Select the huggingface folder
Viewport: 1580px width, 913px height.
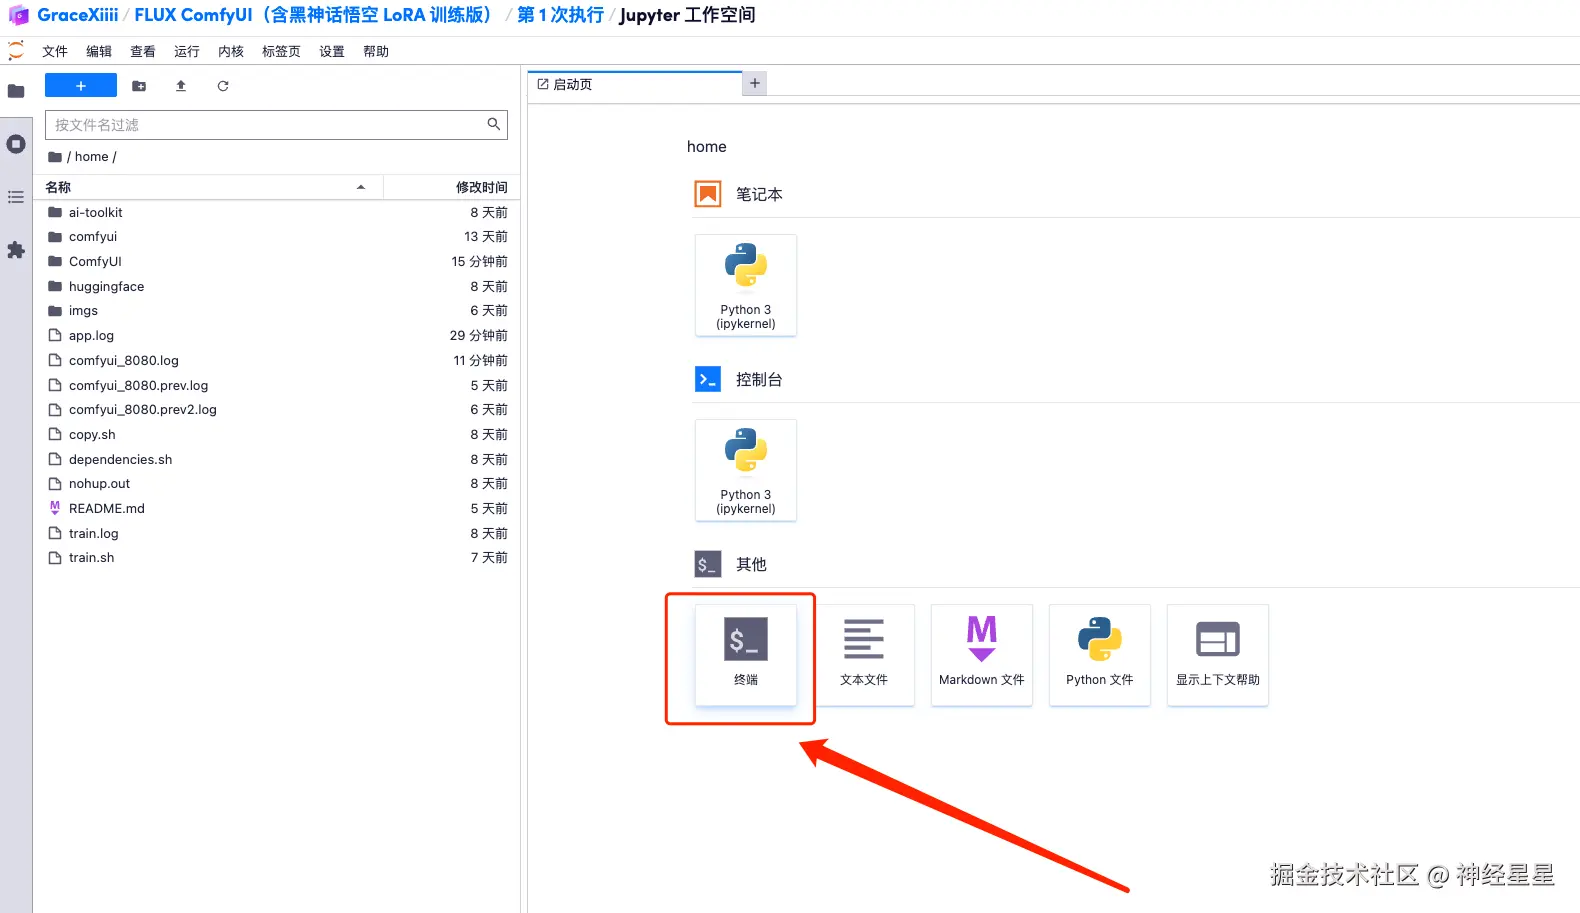click(277, 286)
